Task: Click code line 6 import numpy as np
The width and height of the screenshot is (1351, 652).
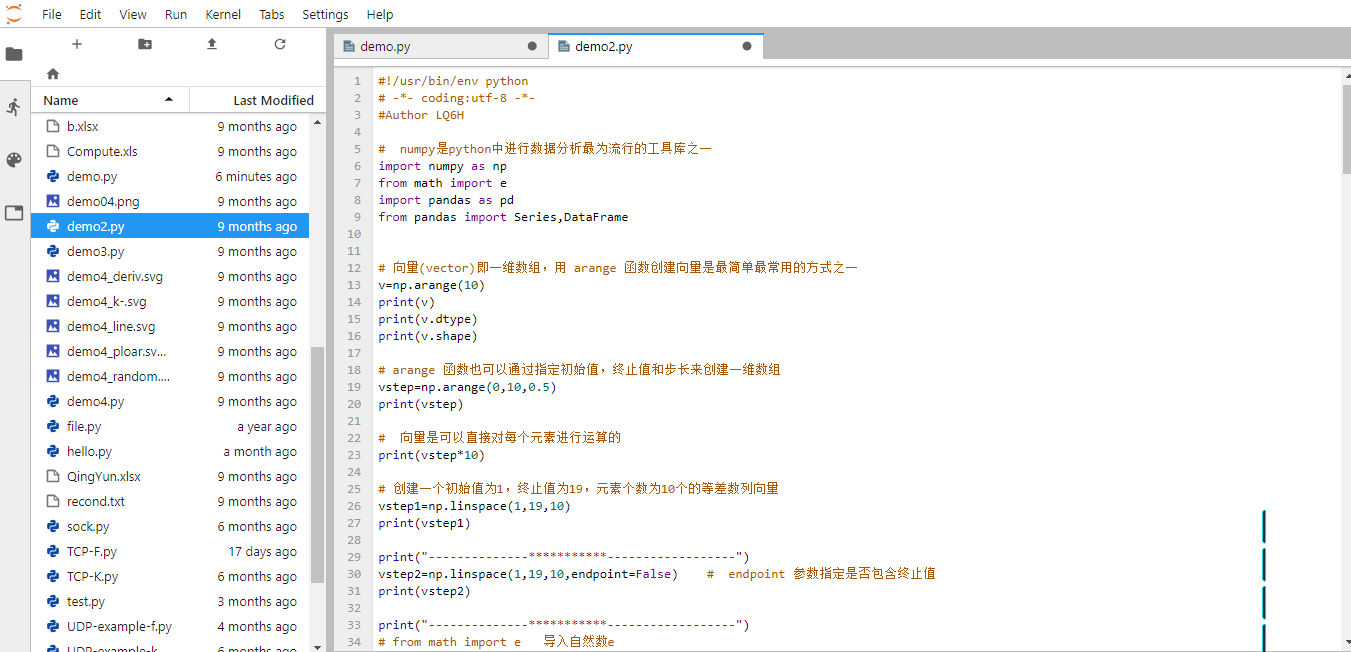Action: click(x=442, y=166)
